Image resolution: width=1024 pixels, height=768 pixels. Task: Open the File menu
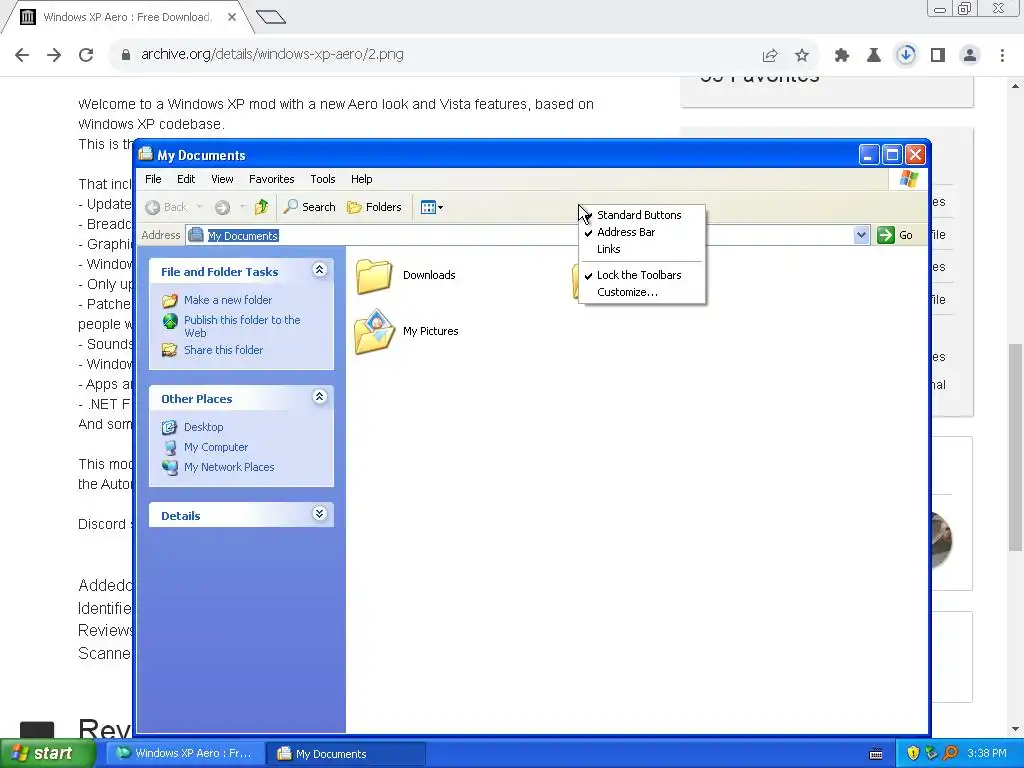[x=153, y=179]
